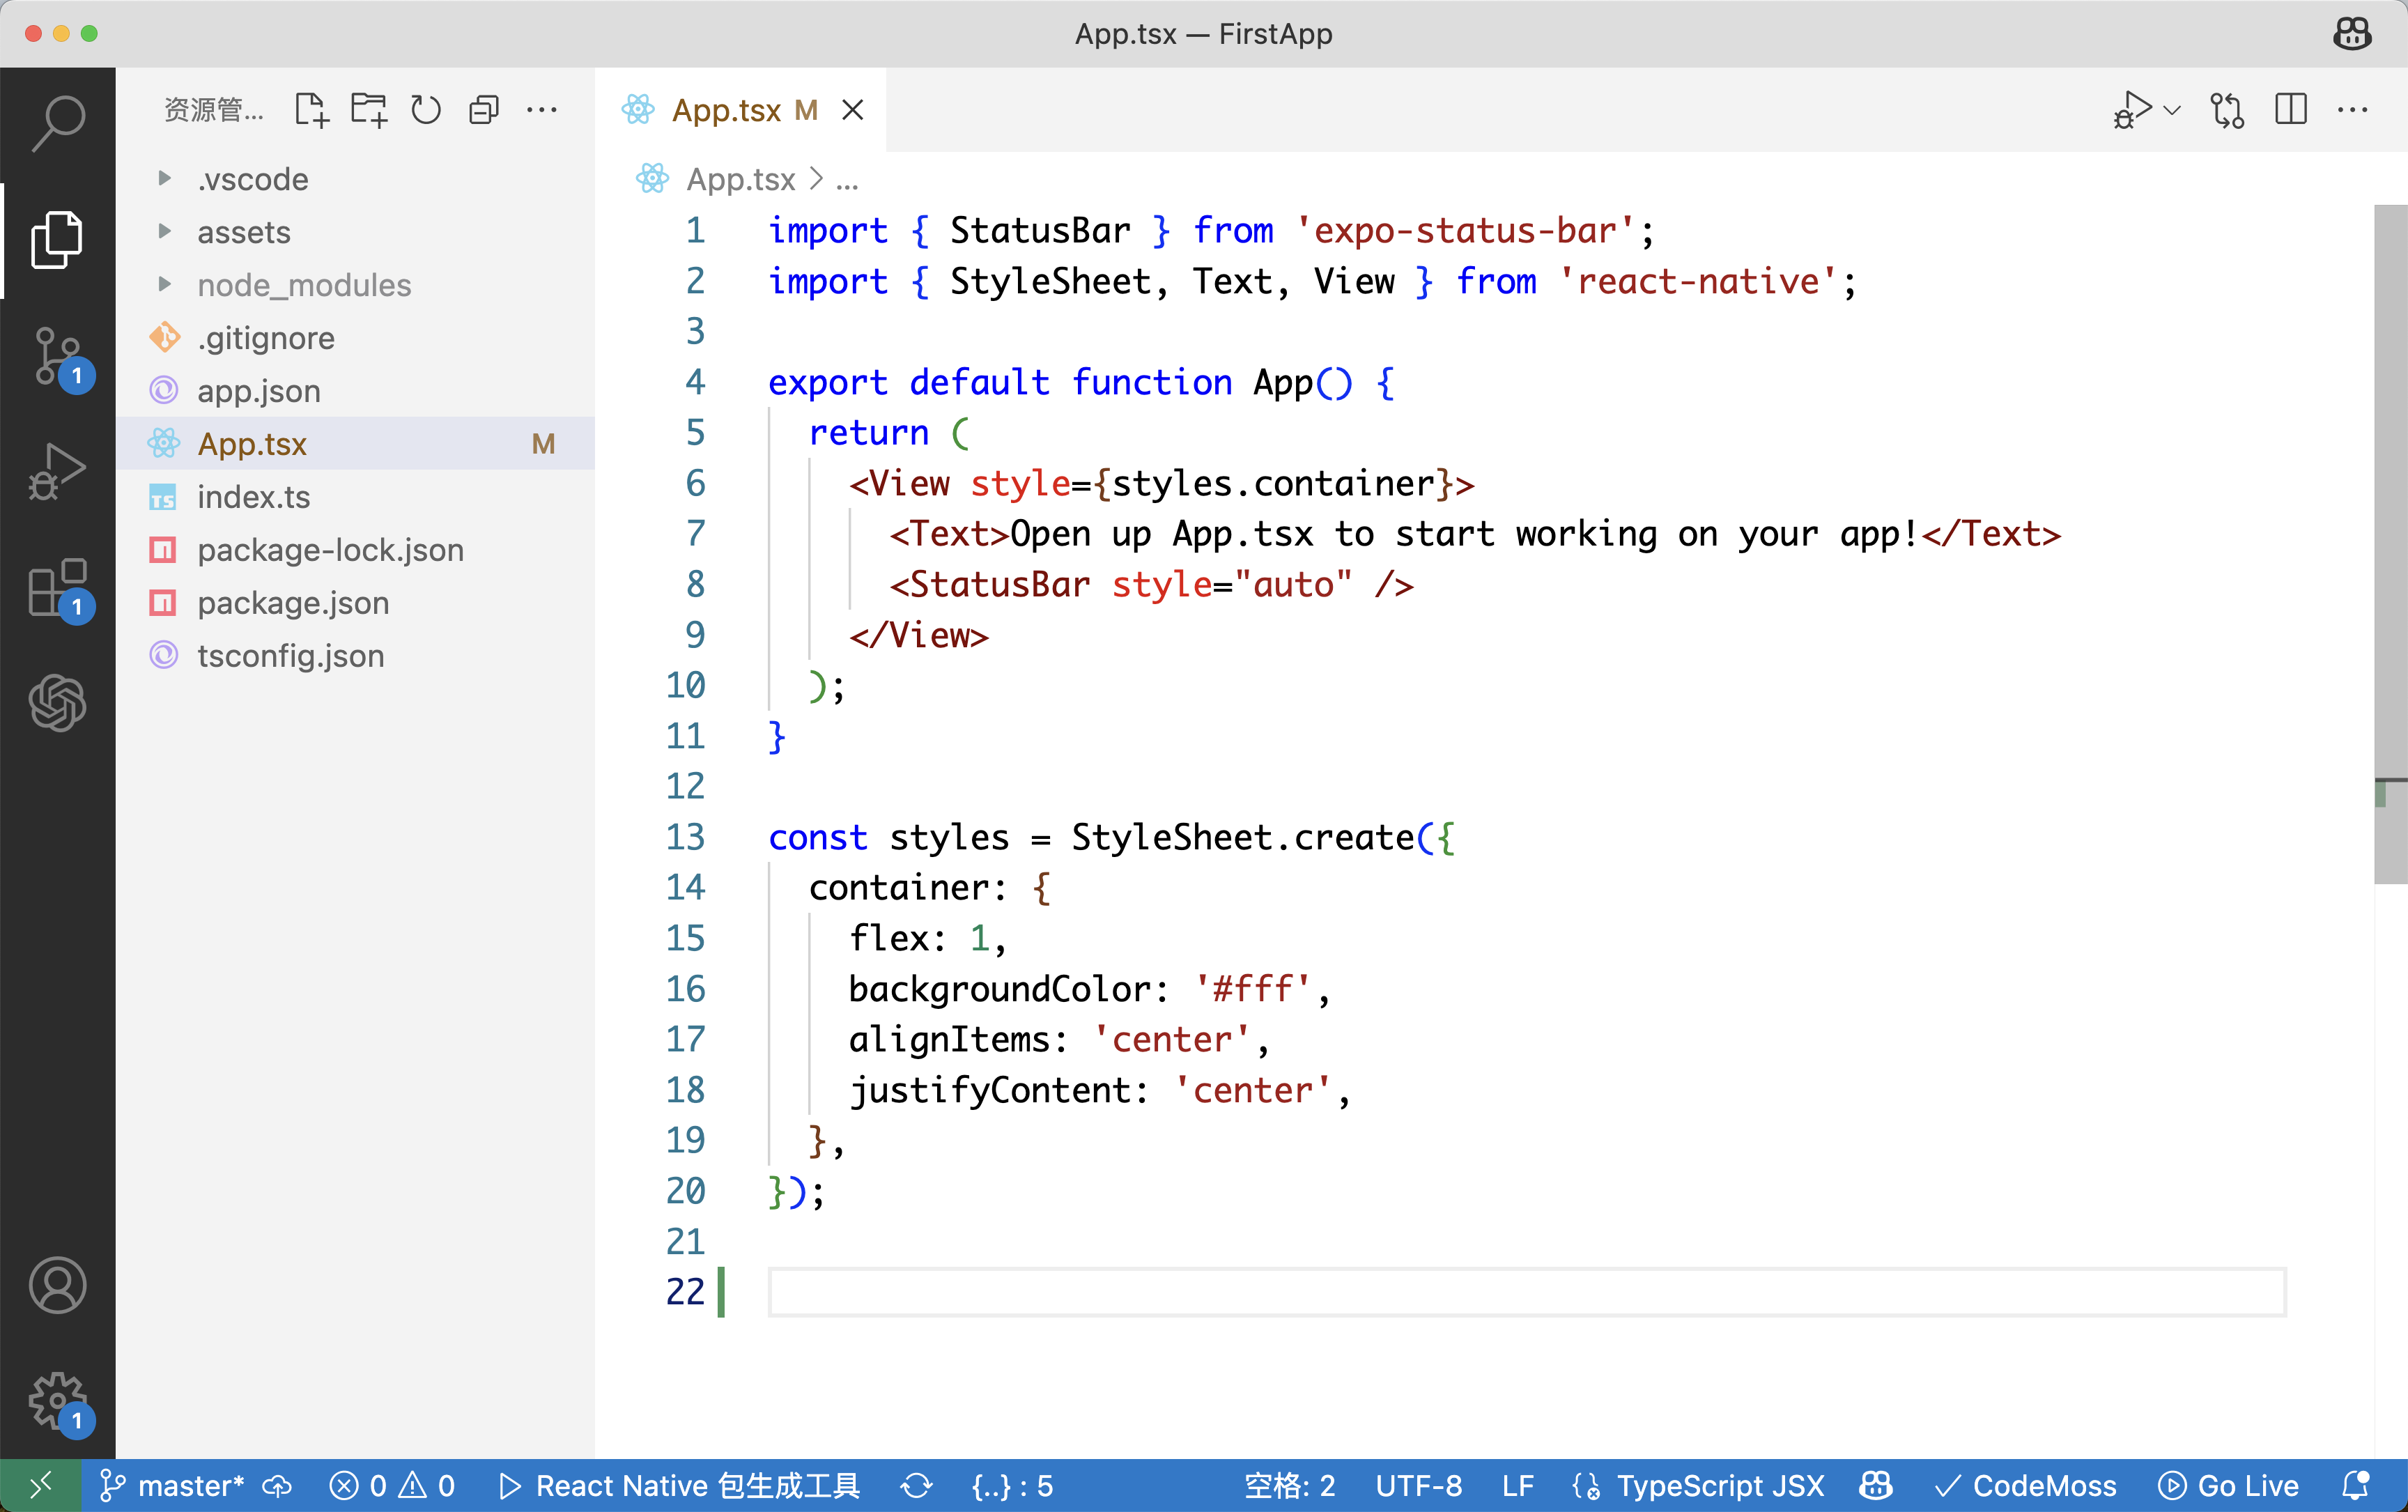Toggle split editor right
The height and width of the screenshot is (1512, 2408).
[2290, 110]
